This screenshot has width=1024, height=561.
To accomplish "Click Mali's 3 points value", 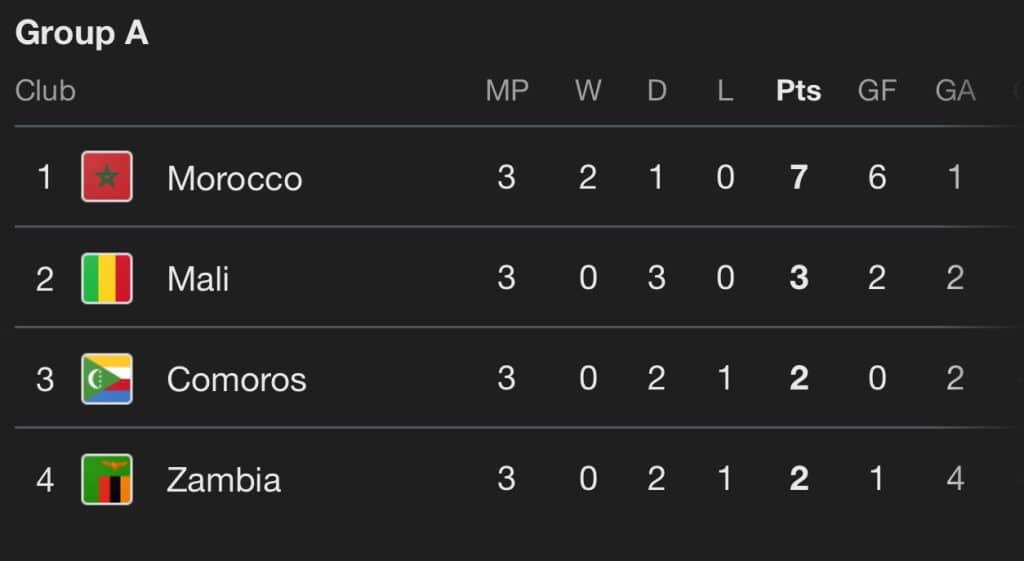I will point(798,278).
